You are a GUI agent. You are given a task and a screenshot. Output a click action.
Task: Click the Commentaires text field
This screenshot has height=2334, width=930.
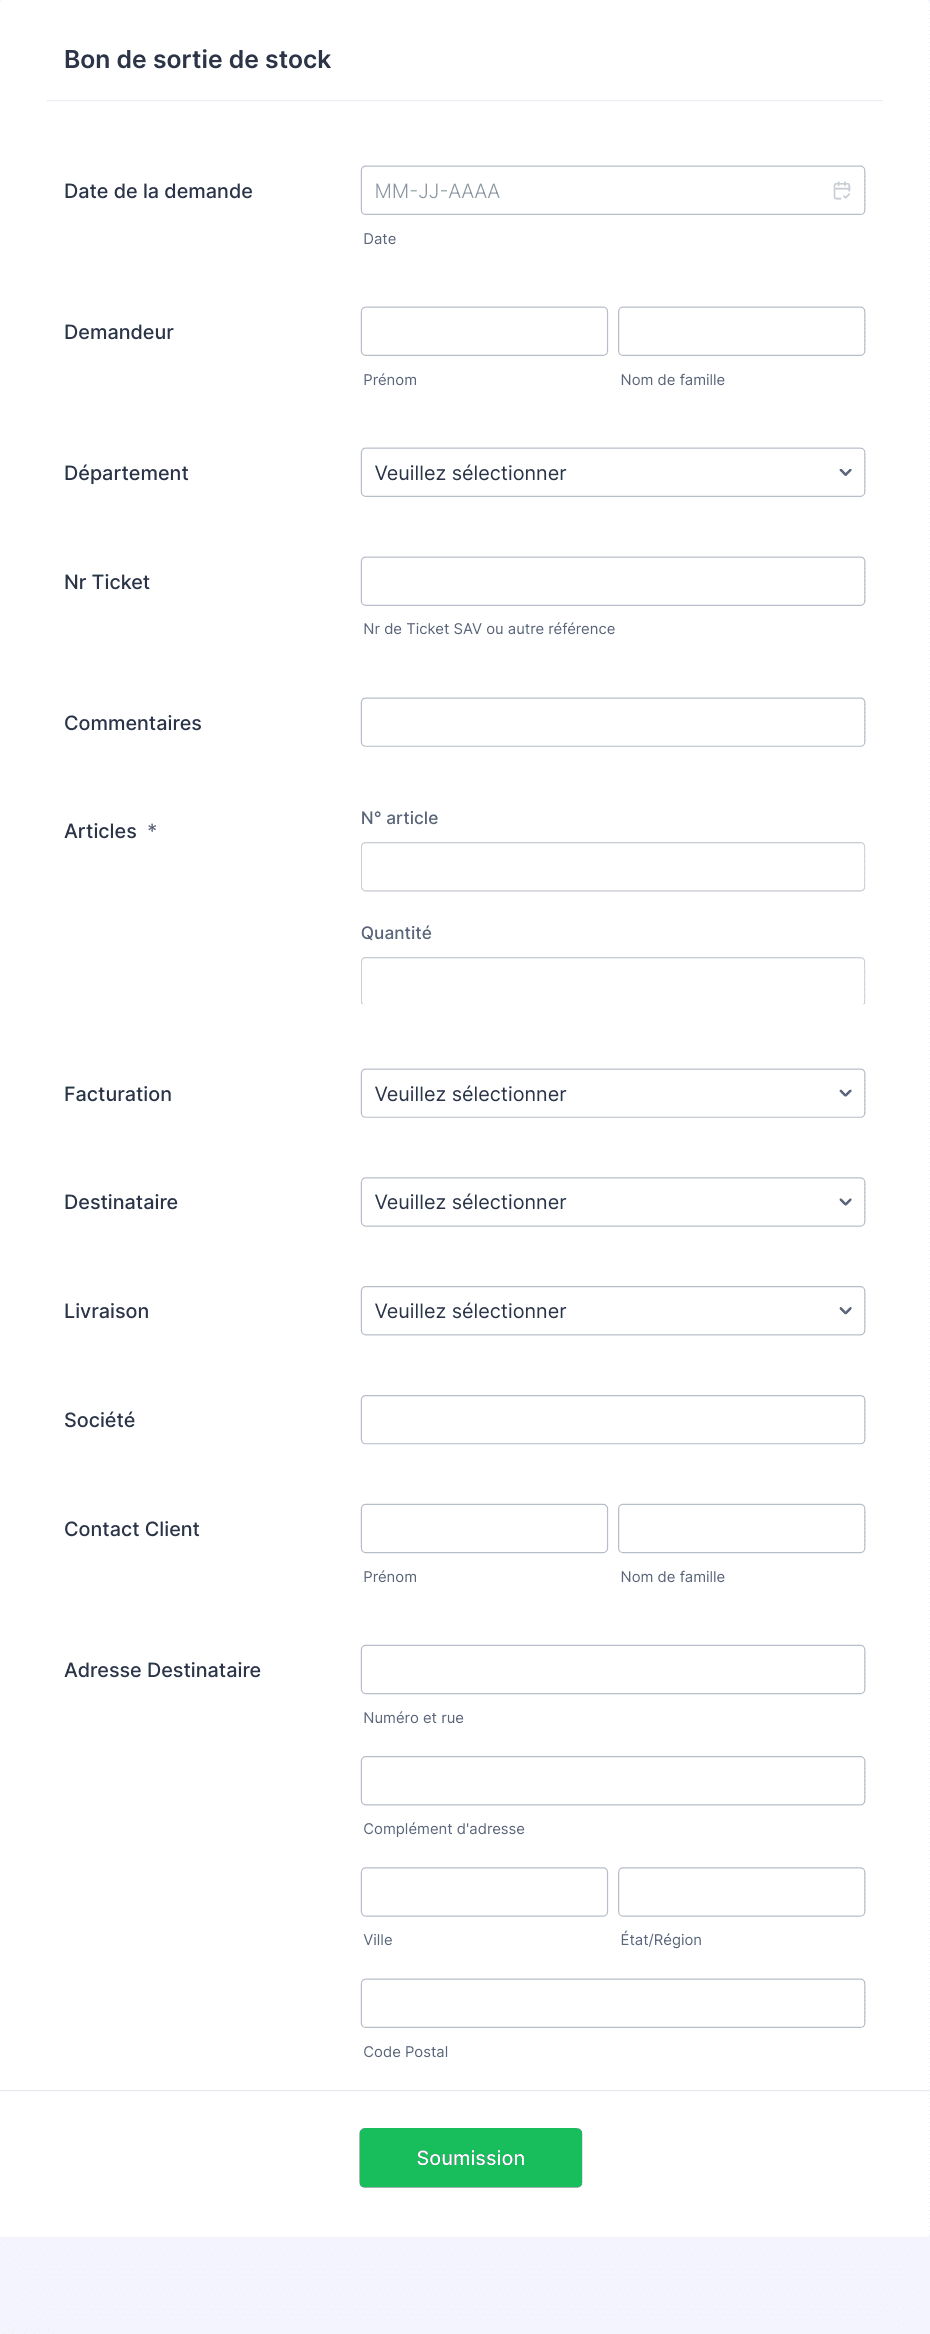(612, 723)
